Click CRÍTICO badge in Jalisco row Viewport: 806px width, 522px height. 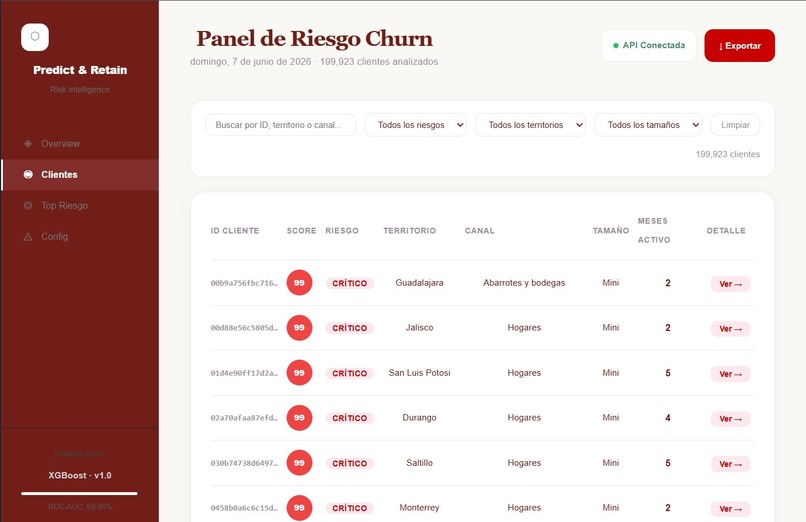point(350,328)
